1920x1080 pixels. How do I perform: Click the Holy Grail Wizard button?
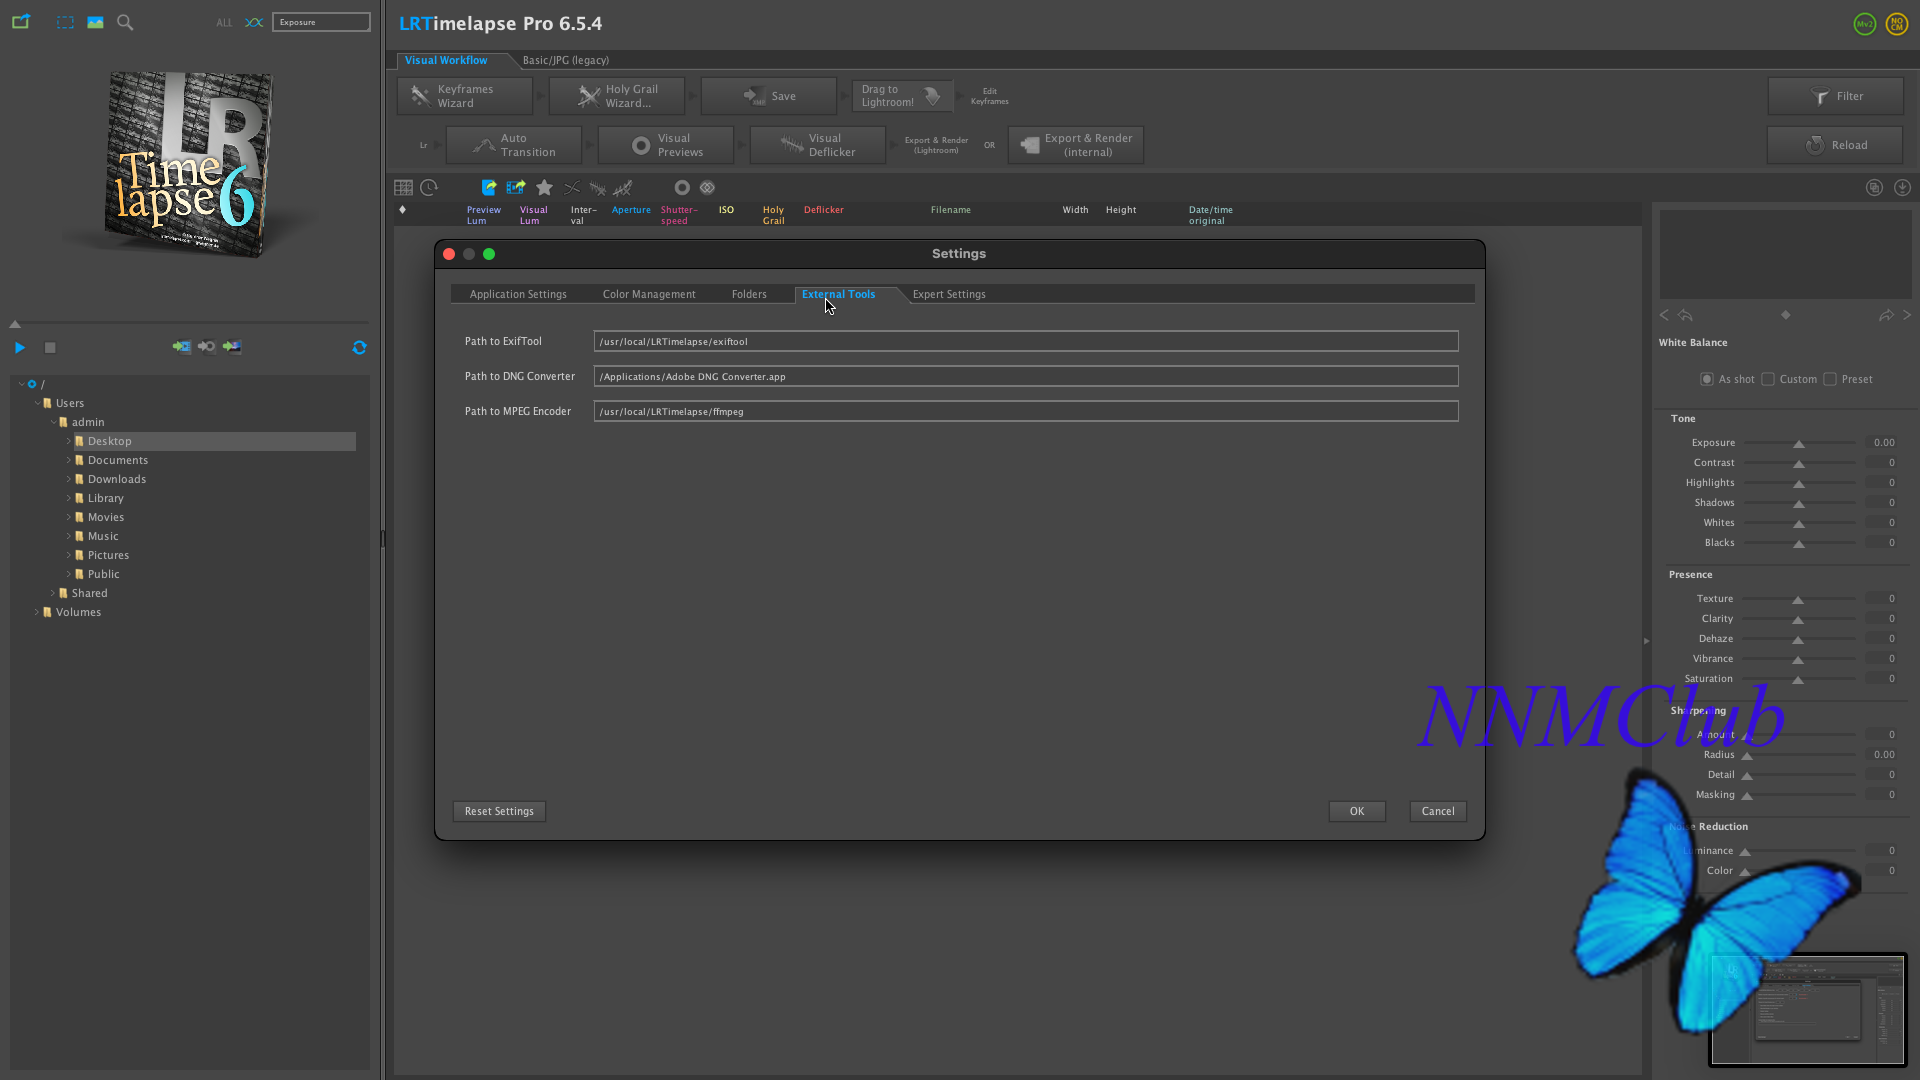pyautogui.click(x=617, y=96)
